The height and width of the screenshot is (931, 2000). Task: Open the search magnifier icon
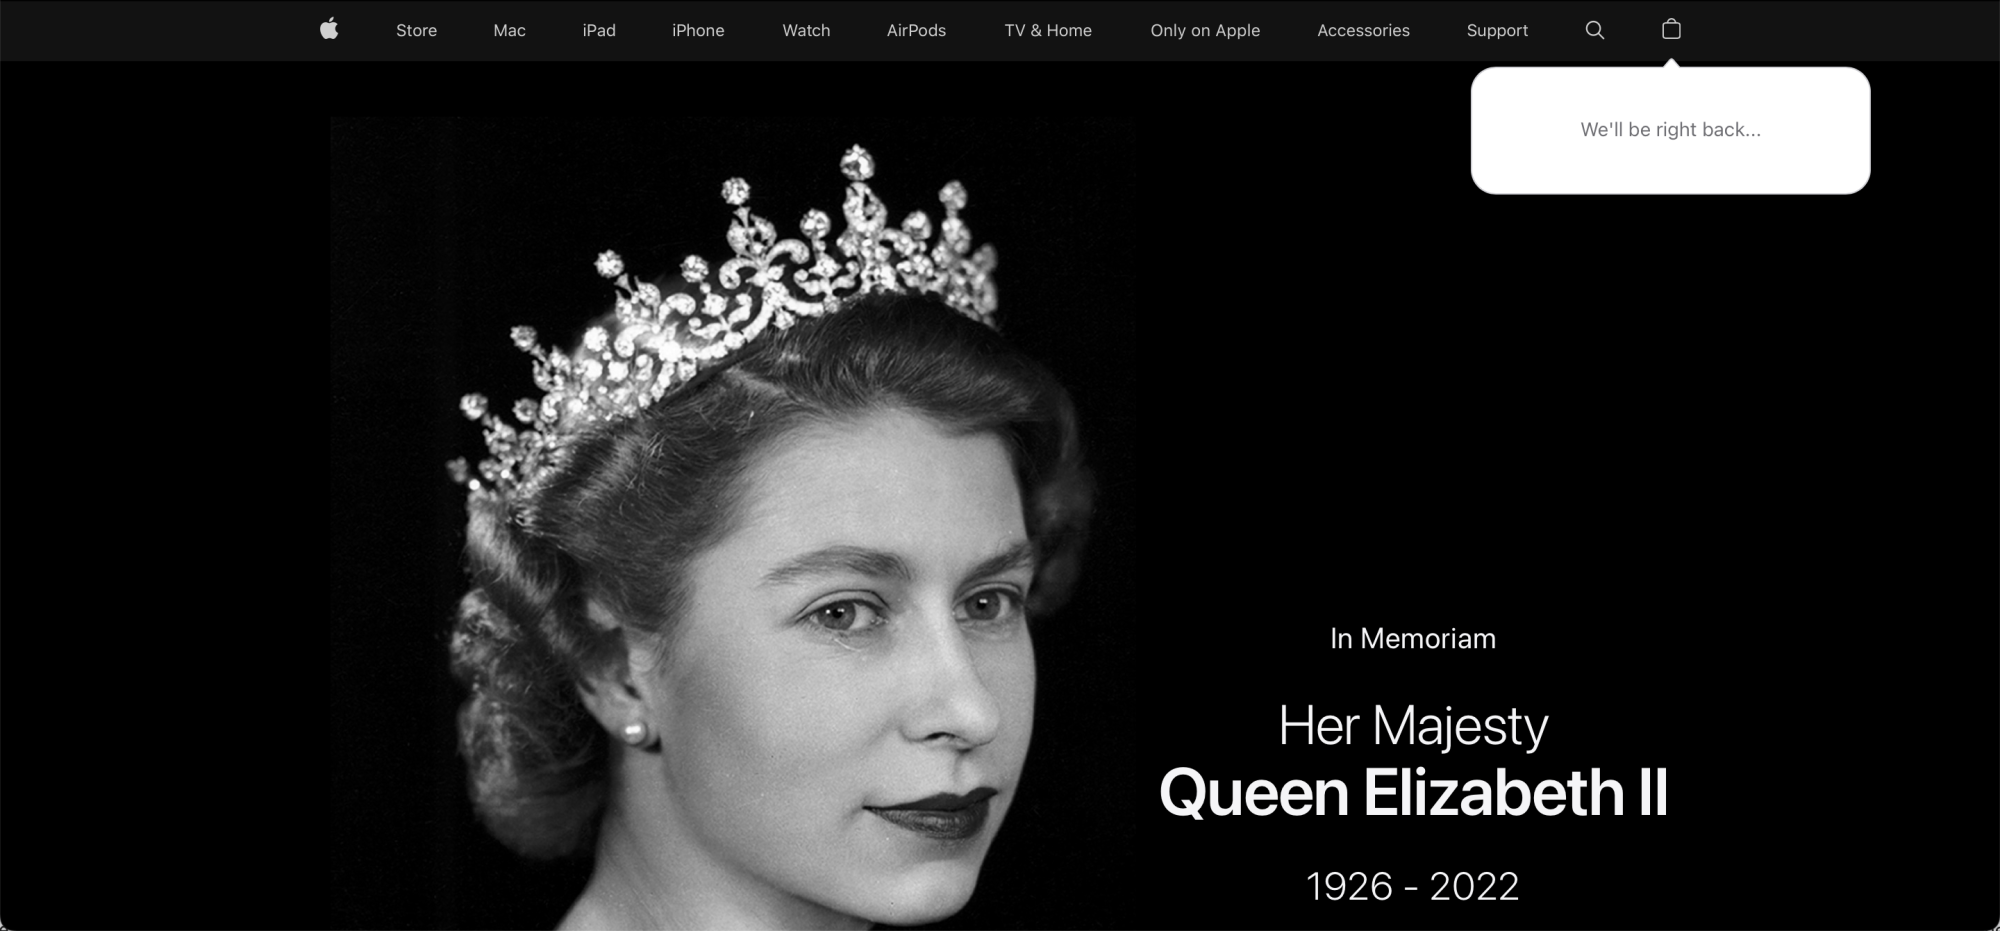pos(1595,30)
